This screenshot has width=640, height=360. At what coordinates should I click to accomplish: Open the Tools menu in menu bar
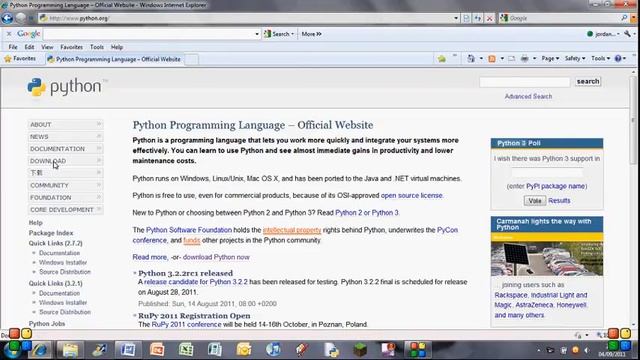(97, 47)
